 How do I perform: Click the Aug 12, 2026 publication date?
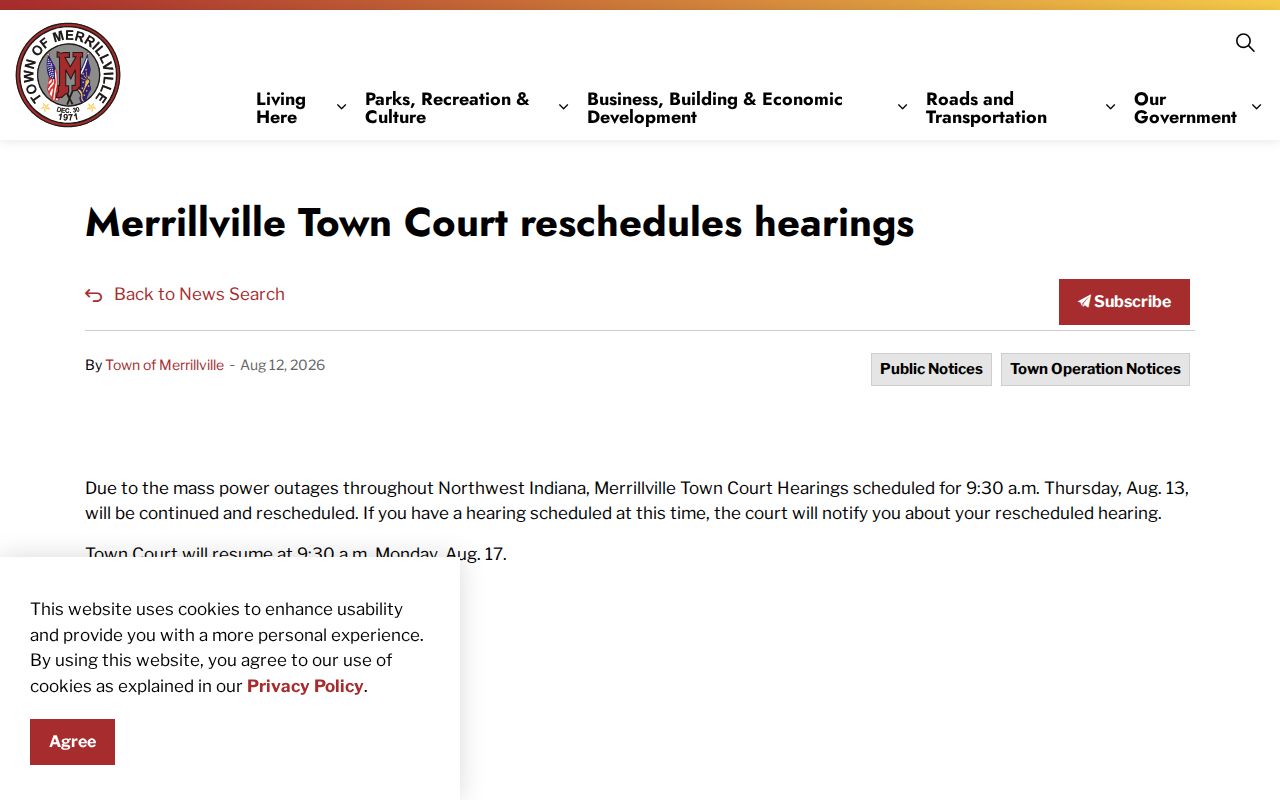(x=282, y=365)
